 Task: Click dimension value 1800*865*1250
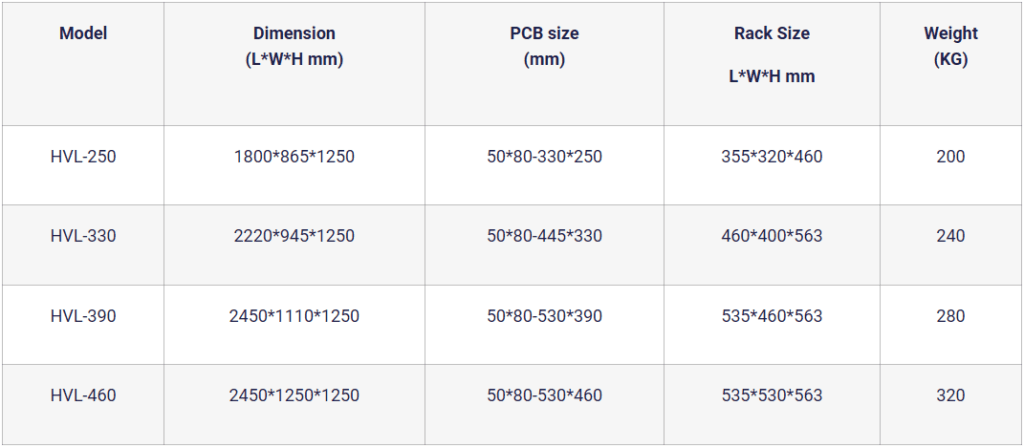[x=294, y=156]
